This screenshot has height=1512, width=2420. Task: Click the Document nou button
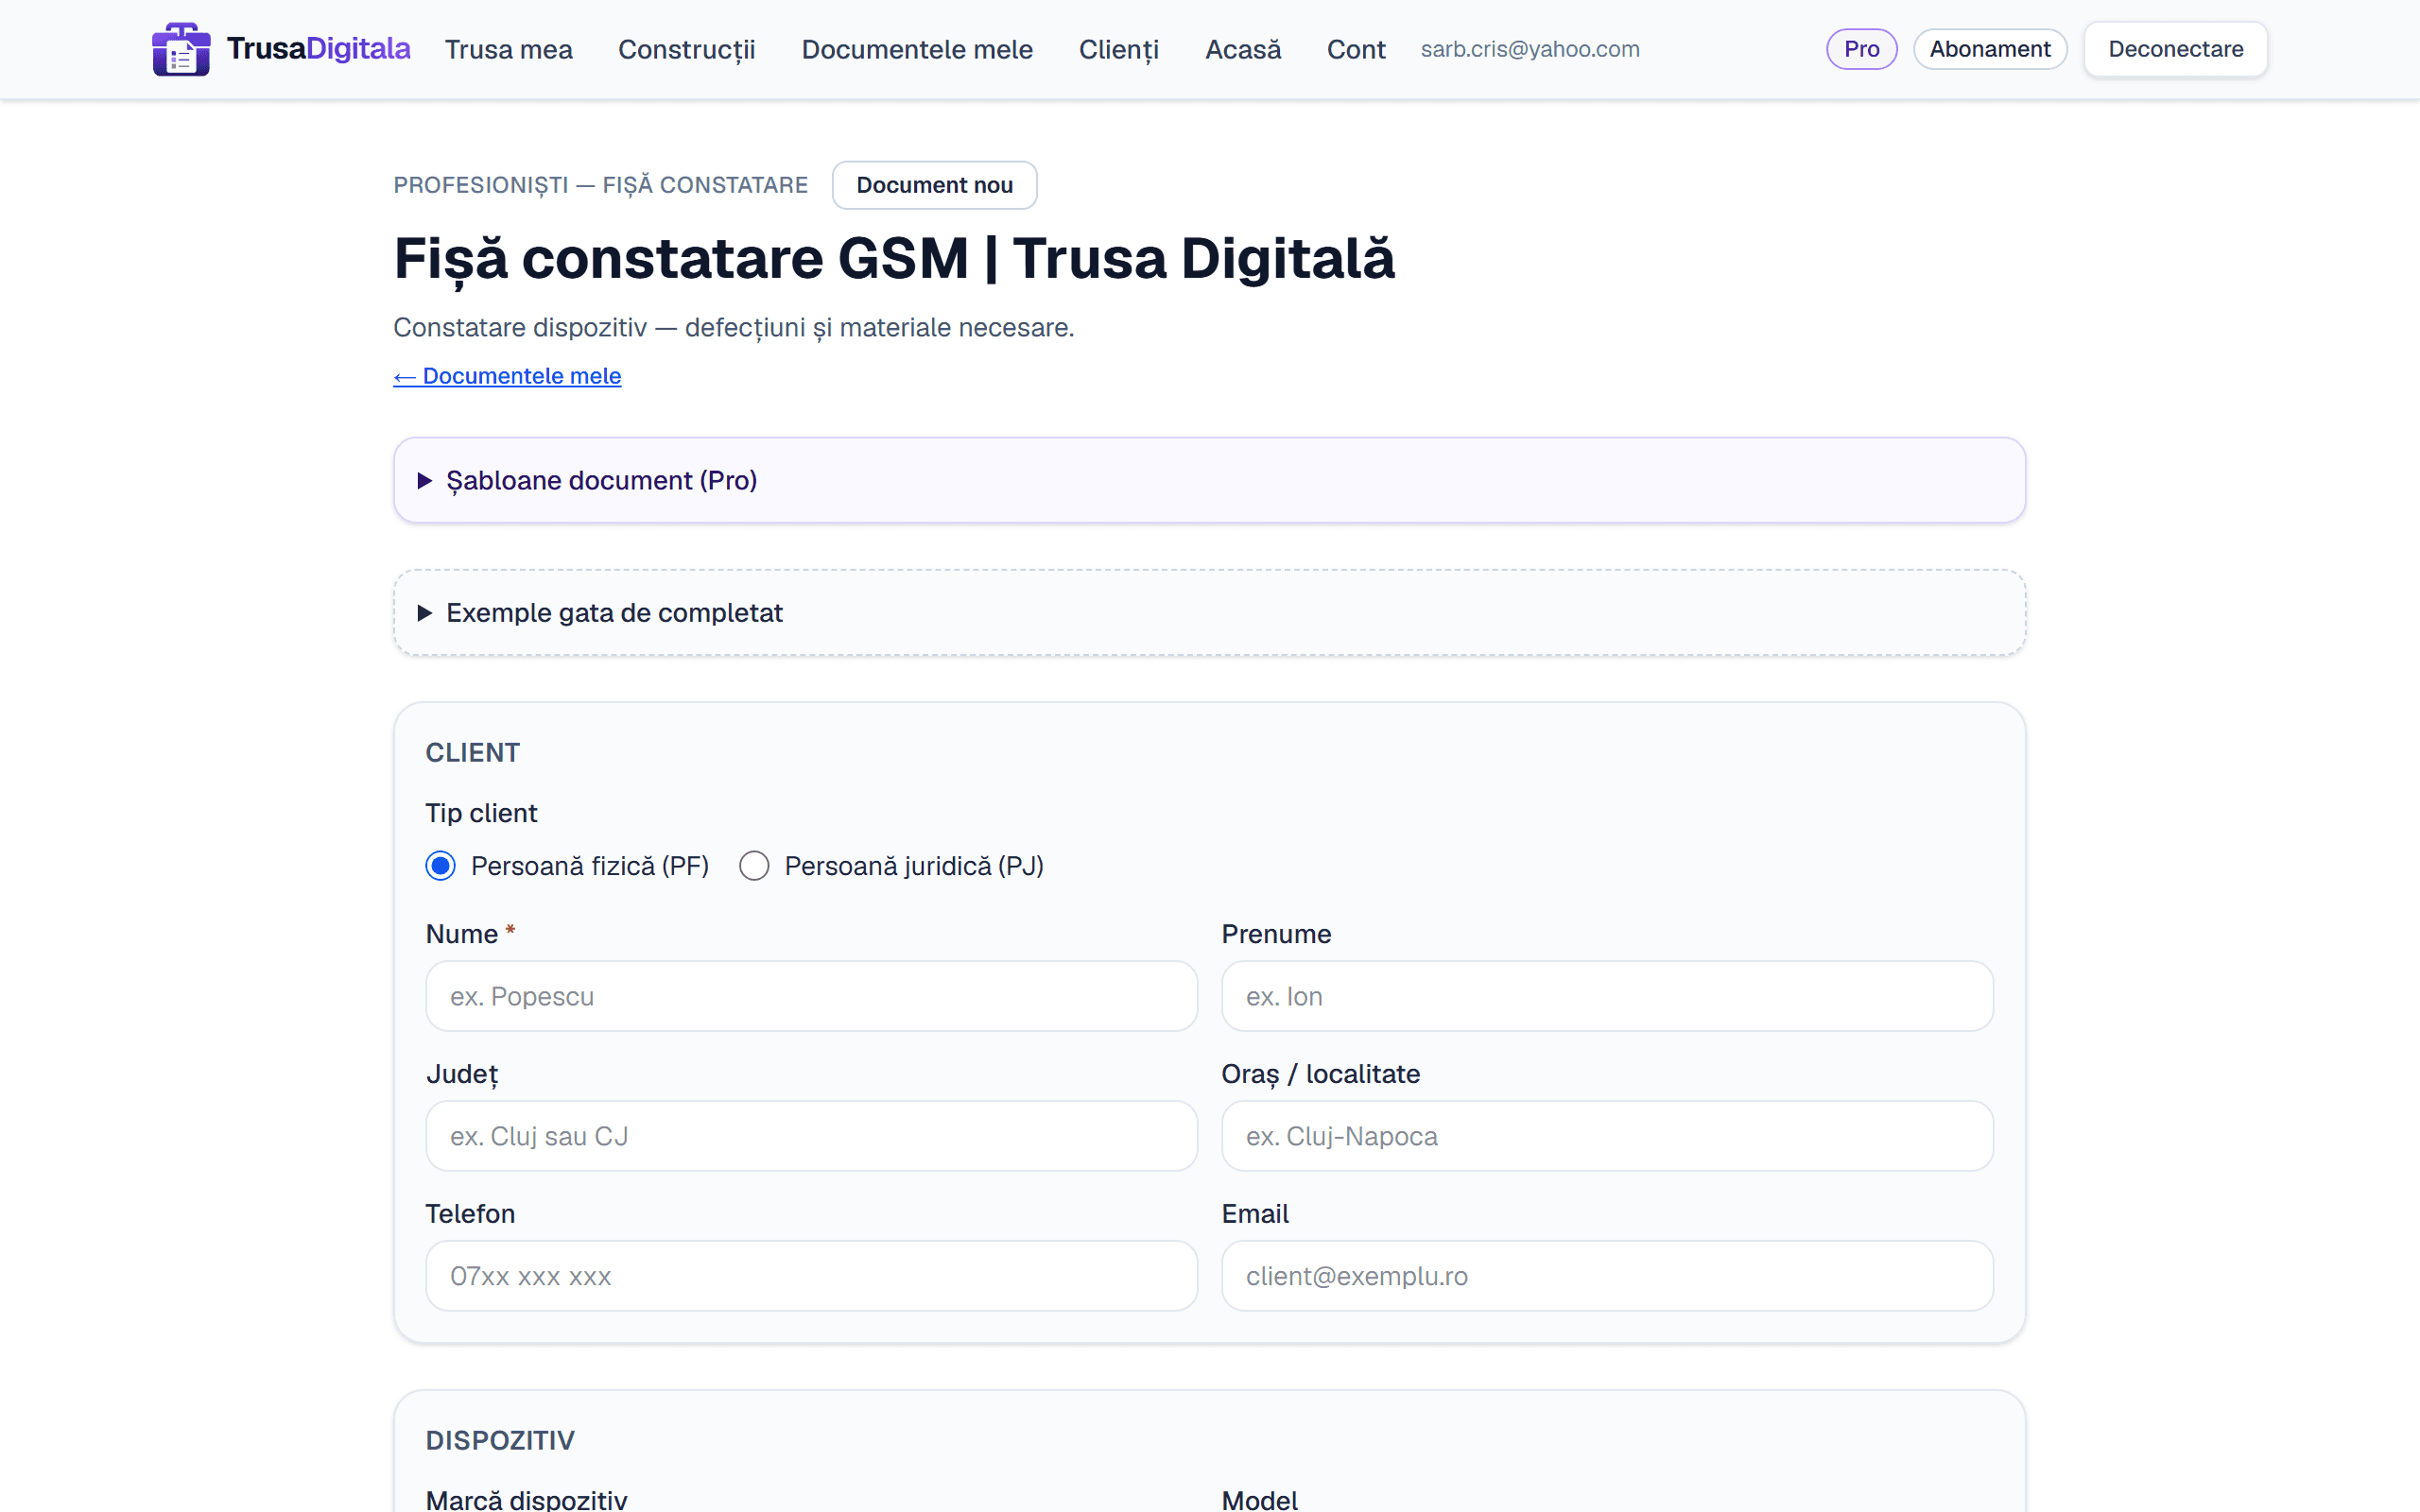click(934, 185)
